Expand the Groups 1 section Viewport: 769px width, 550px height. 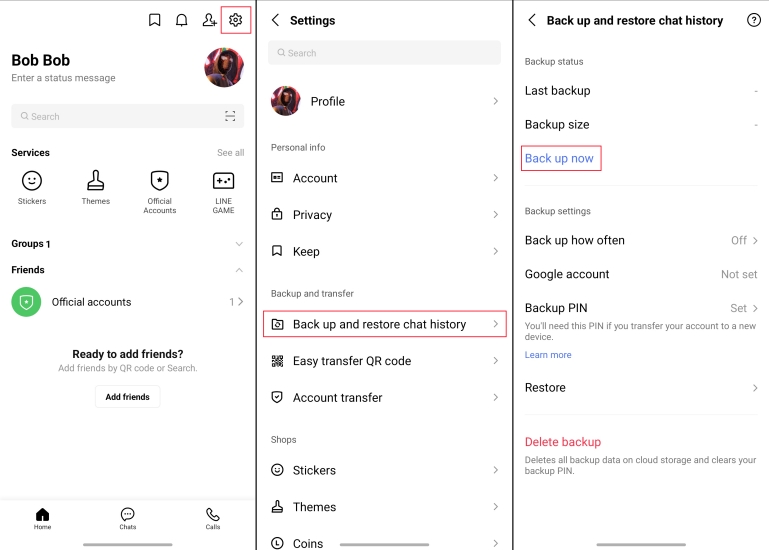[x=238, y=244]
